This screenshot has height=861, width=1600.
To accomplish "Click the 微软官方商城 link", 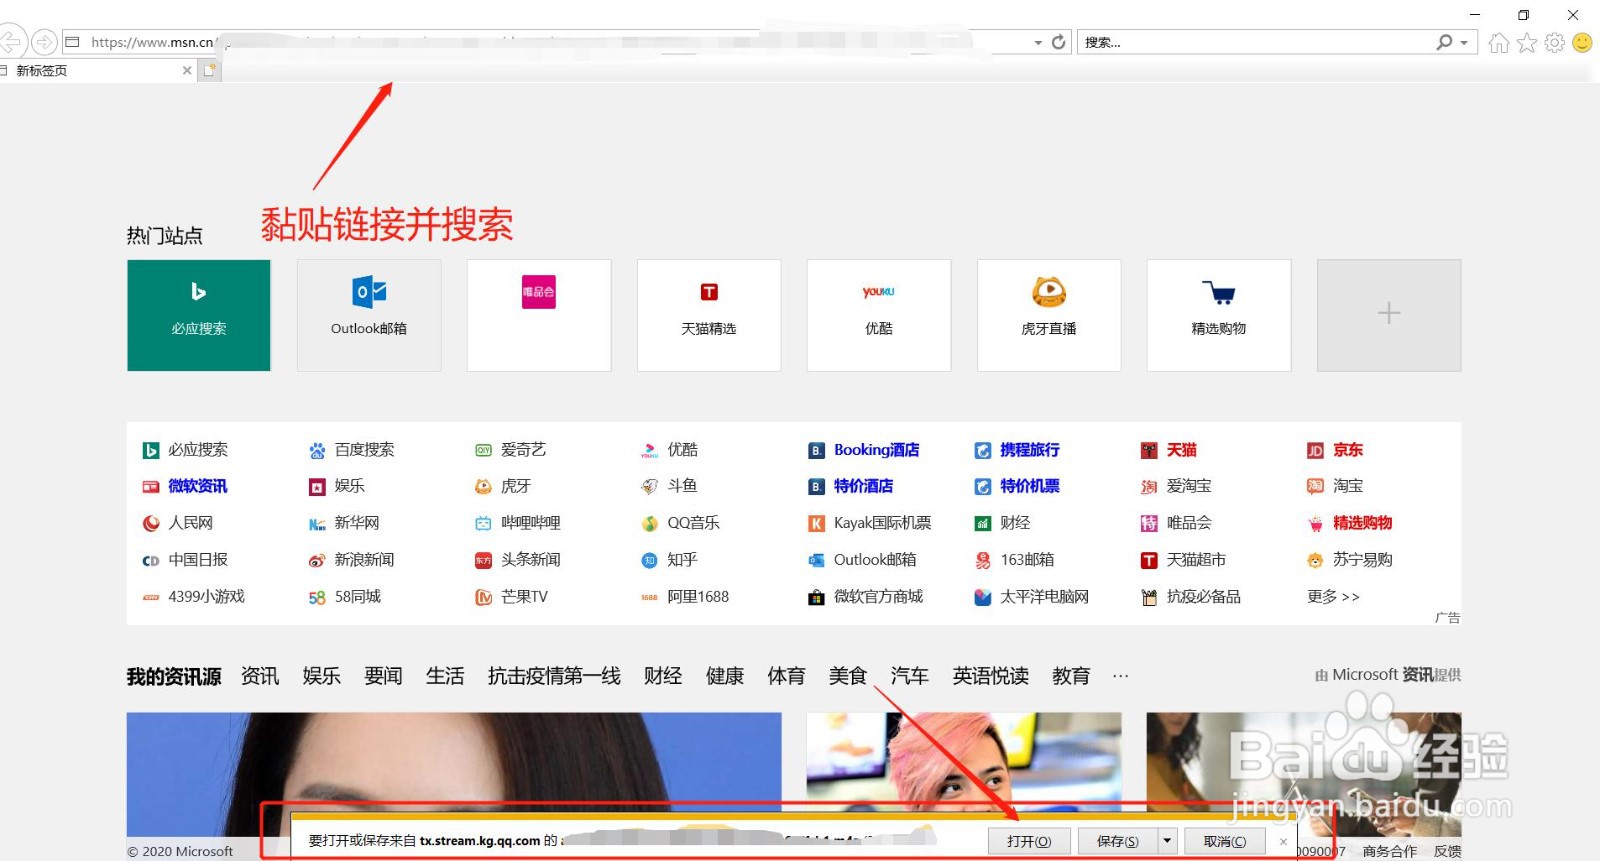I will click(x=879, y=597).
